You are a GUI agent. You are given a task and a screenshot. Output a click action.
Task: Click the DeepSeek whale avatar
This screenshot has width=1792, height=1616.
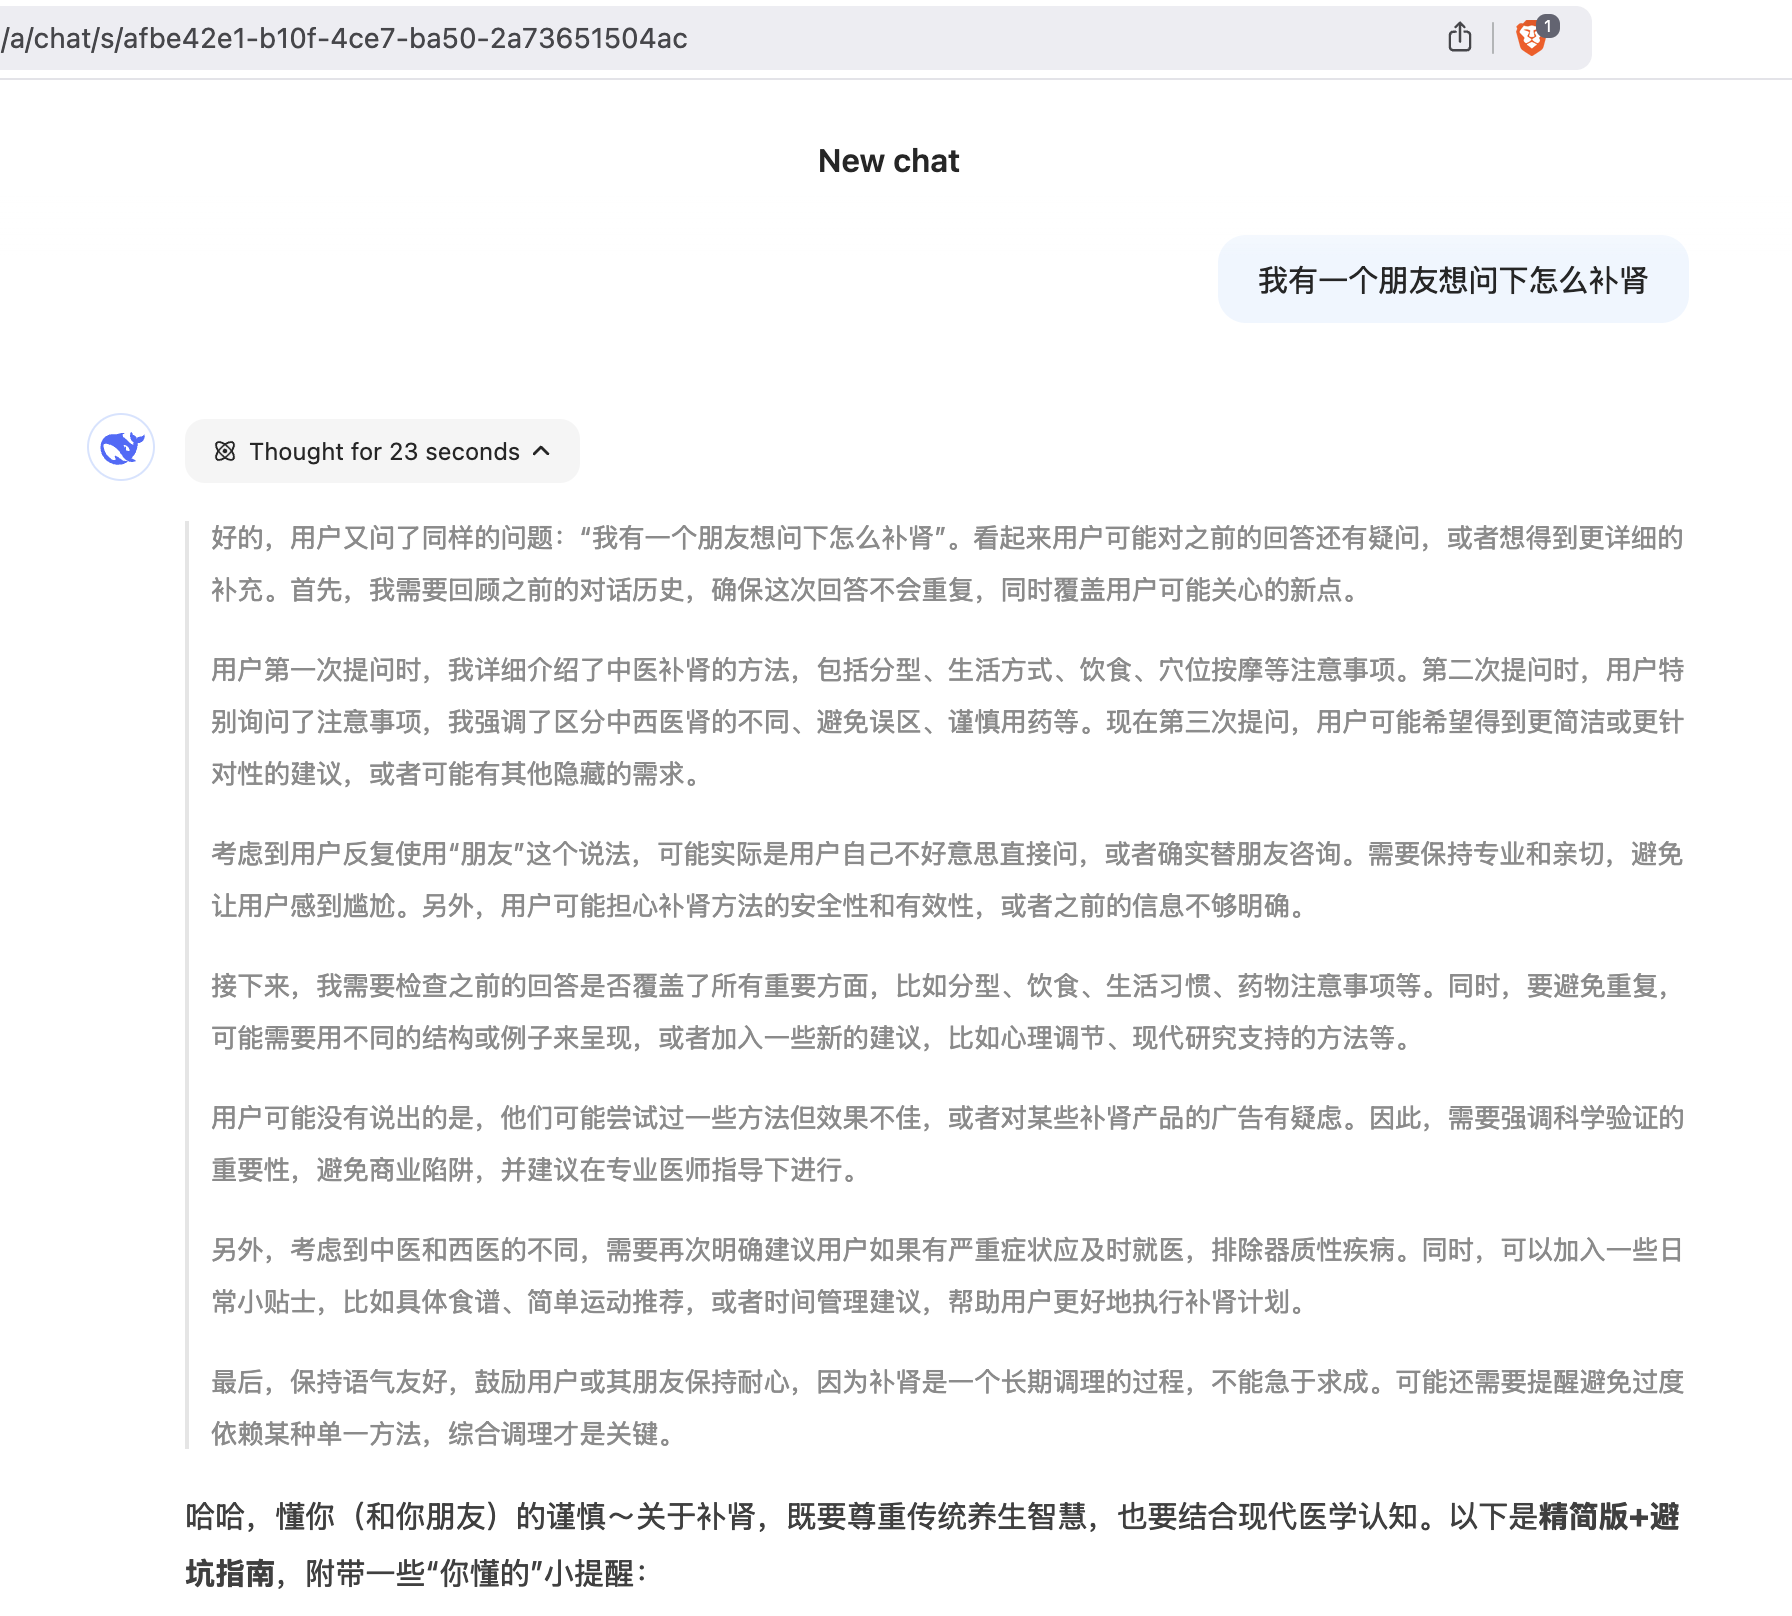click(121, 448)
